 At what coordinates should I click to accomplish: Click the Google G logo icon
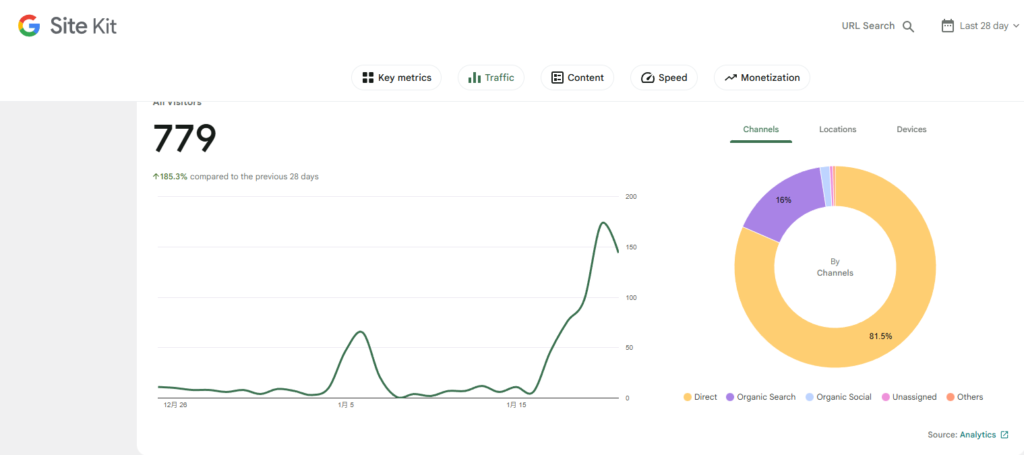click(29, 26)
